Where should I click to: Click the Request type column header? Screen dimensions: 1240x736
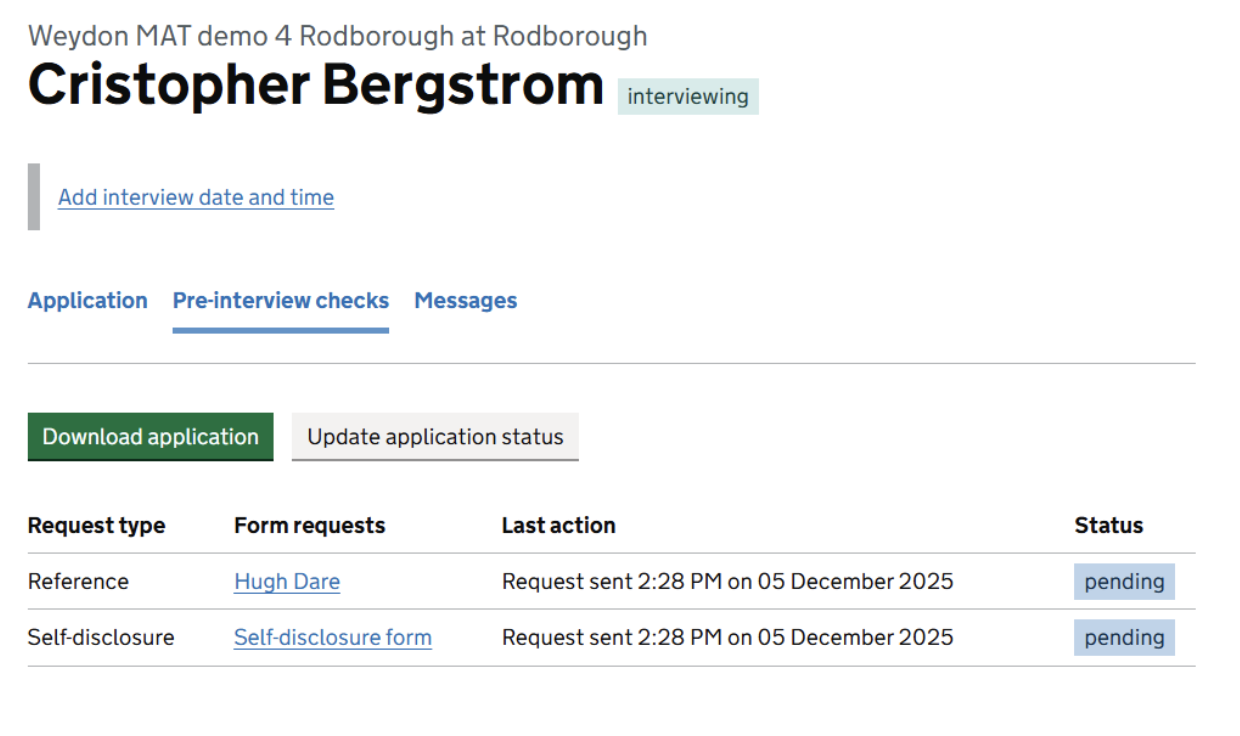click(x=97, y=525)
